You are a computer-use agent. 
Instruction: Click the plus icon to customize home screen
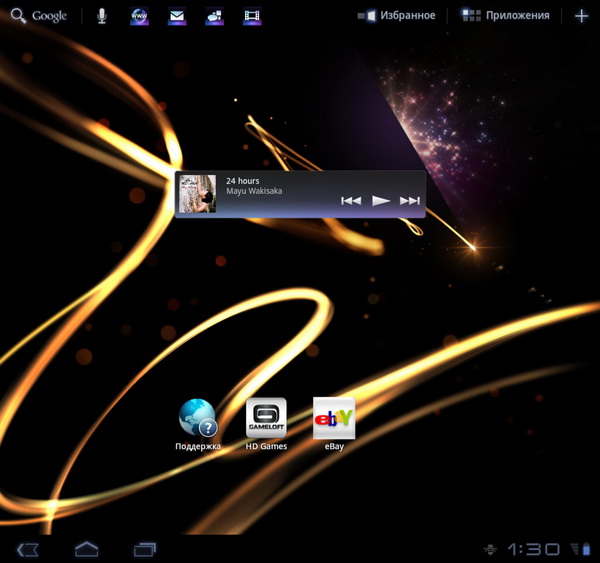click(582, 16)
